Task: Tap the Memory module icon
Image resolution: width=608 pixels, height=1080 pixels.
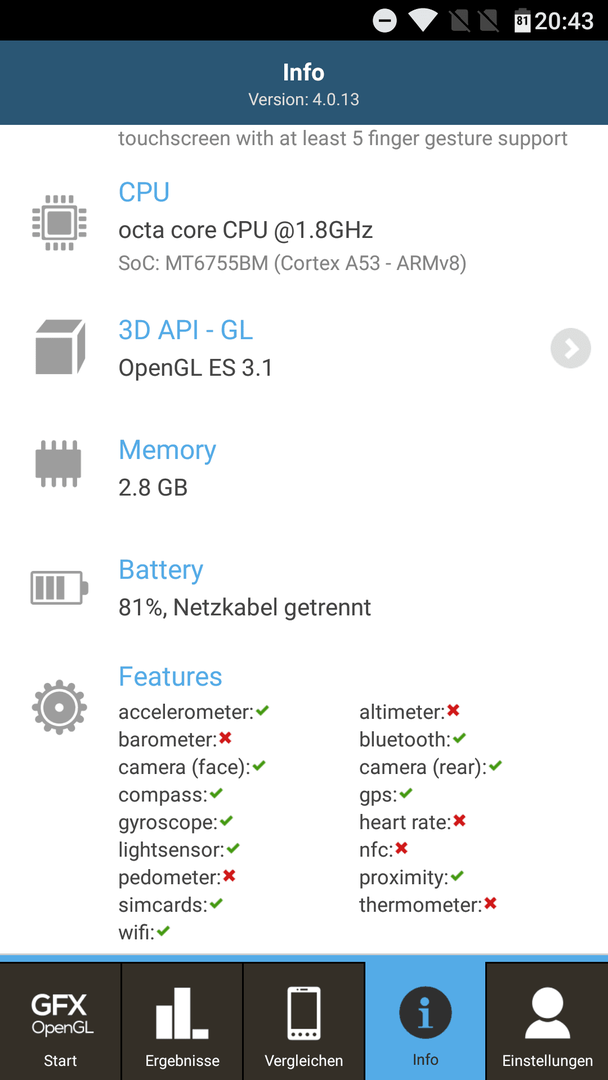Action: [x=59, y=464]
